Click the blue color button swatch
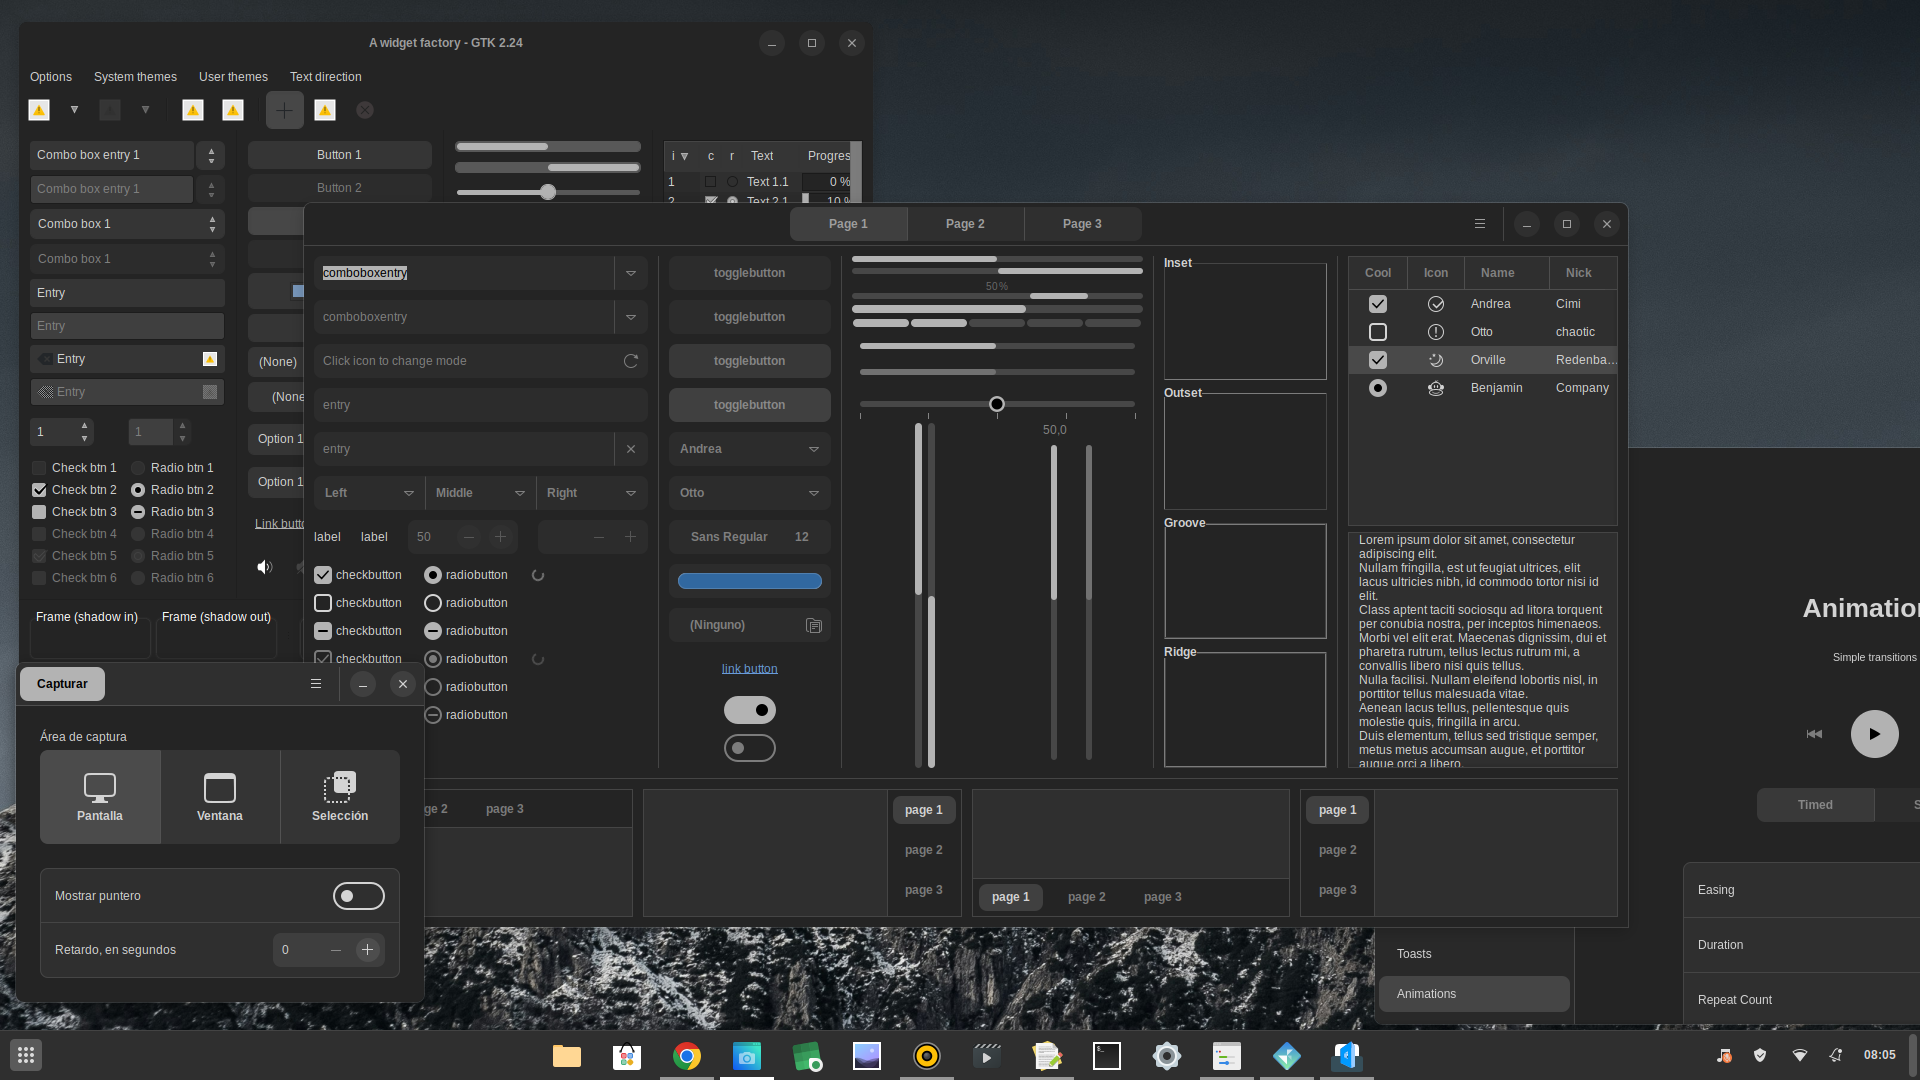1920x1080 pixels. click(750, 581)
